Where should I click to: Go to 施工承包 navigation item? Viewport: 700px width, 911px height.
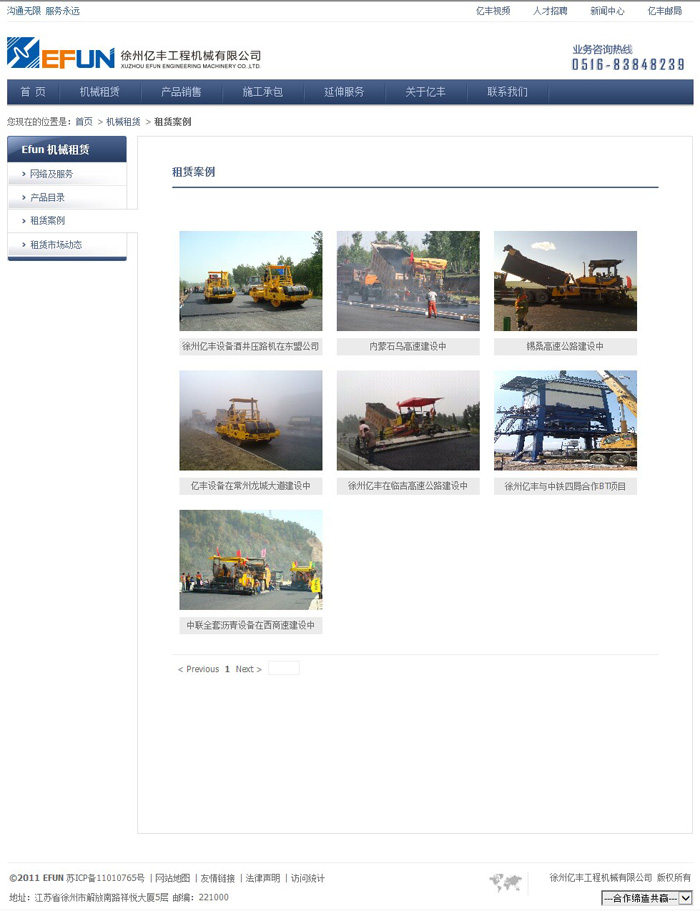tap(263, 92)
